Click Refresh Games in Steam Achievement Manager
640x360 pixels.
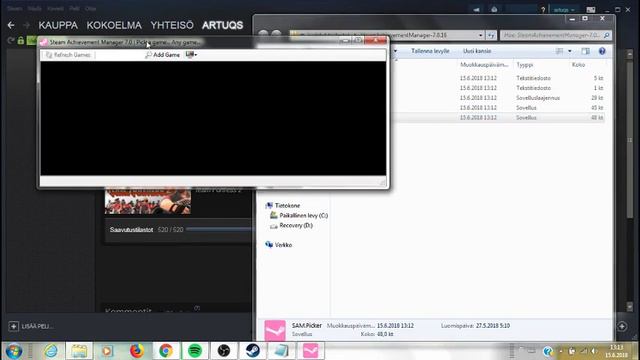[68, 55]
